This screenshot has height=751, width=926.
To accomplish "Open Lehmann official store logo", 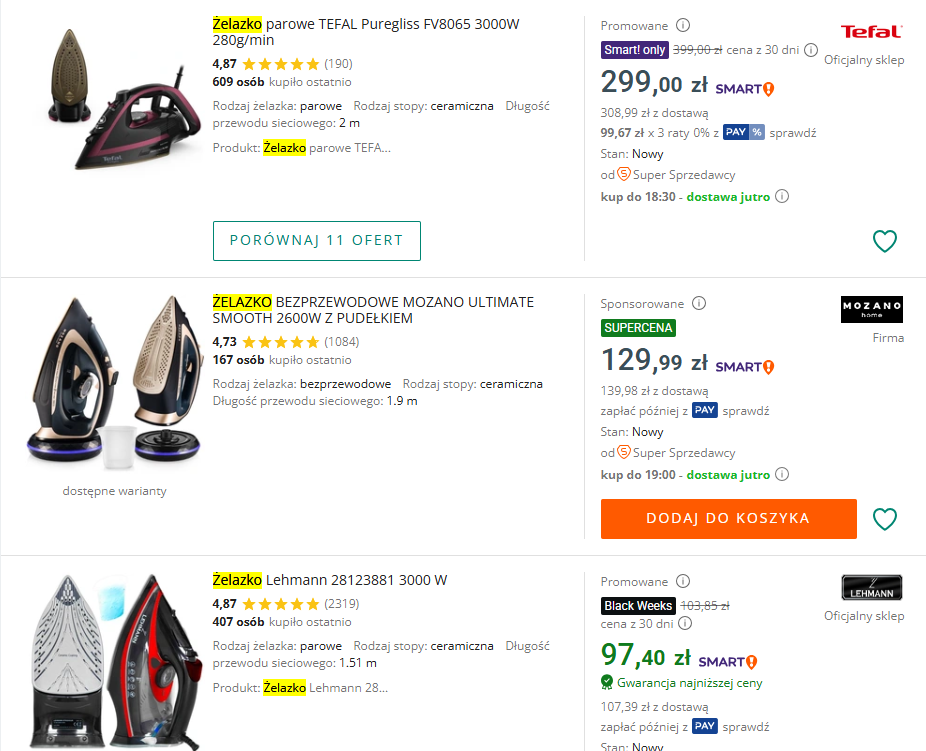I will 871,588.
